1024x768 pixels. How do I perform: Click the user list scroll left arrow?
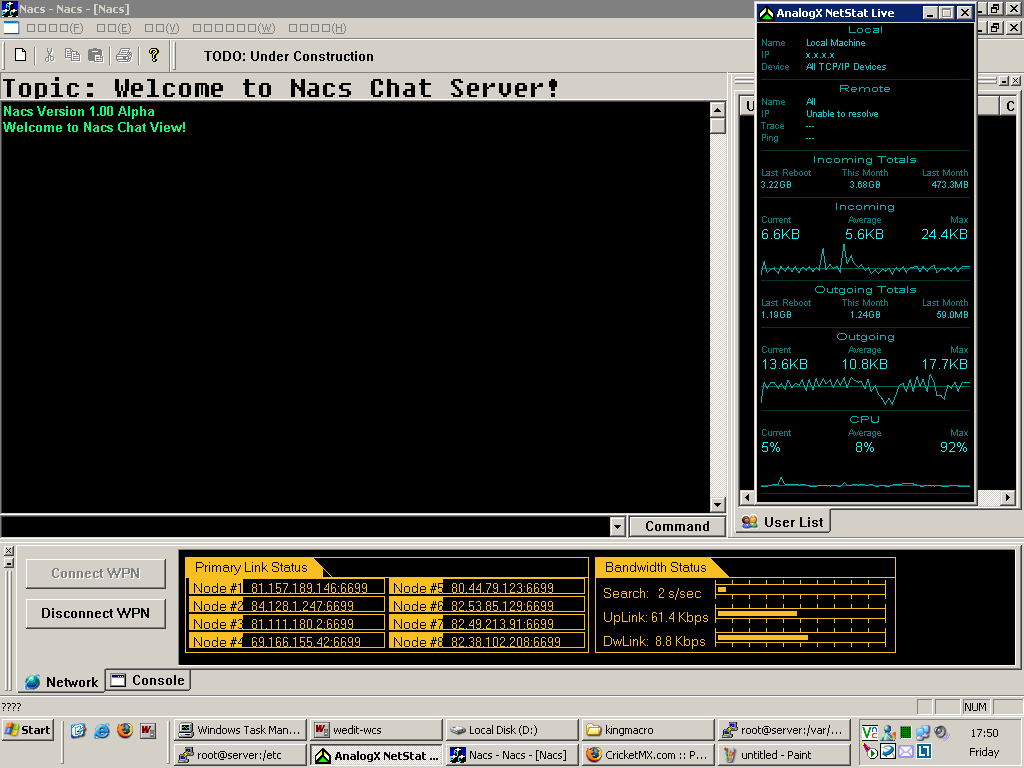coord(748,497)
